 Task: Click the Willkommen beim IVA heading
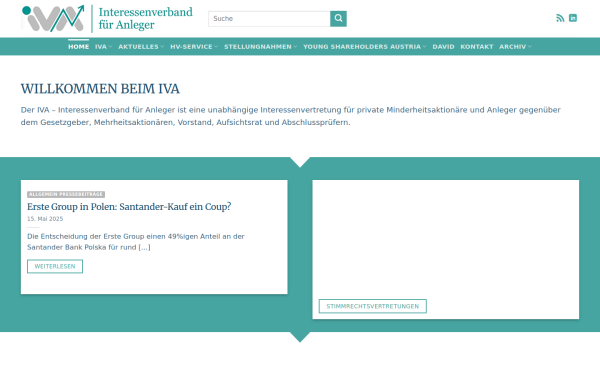pyautogui.click(x=100, y=89)
